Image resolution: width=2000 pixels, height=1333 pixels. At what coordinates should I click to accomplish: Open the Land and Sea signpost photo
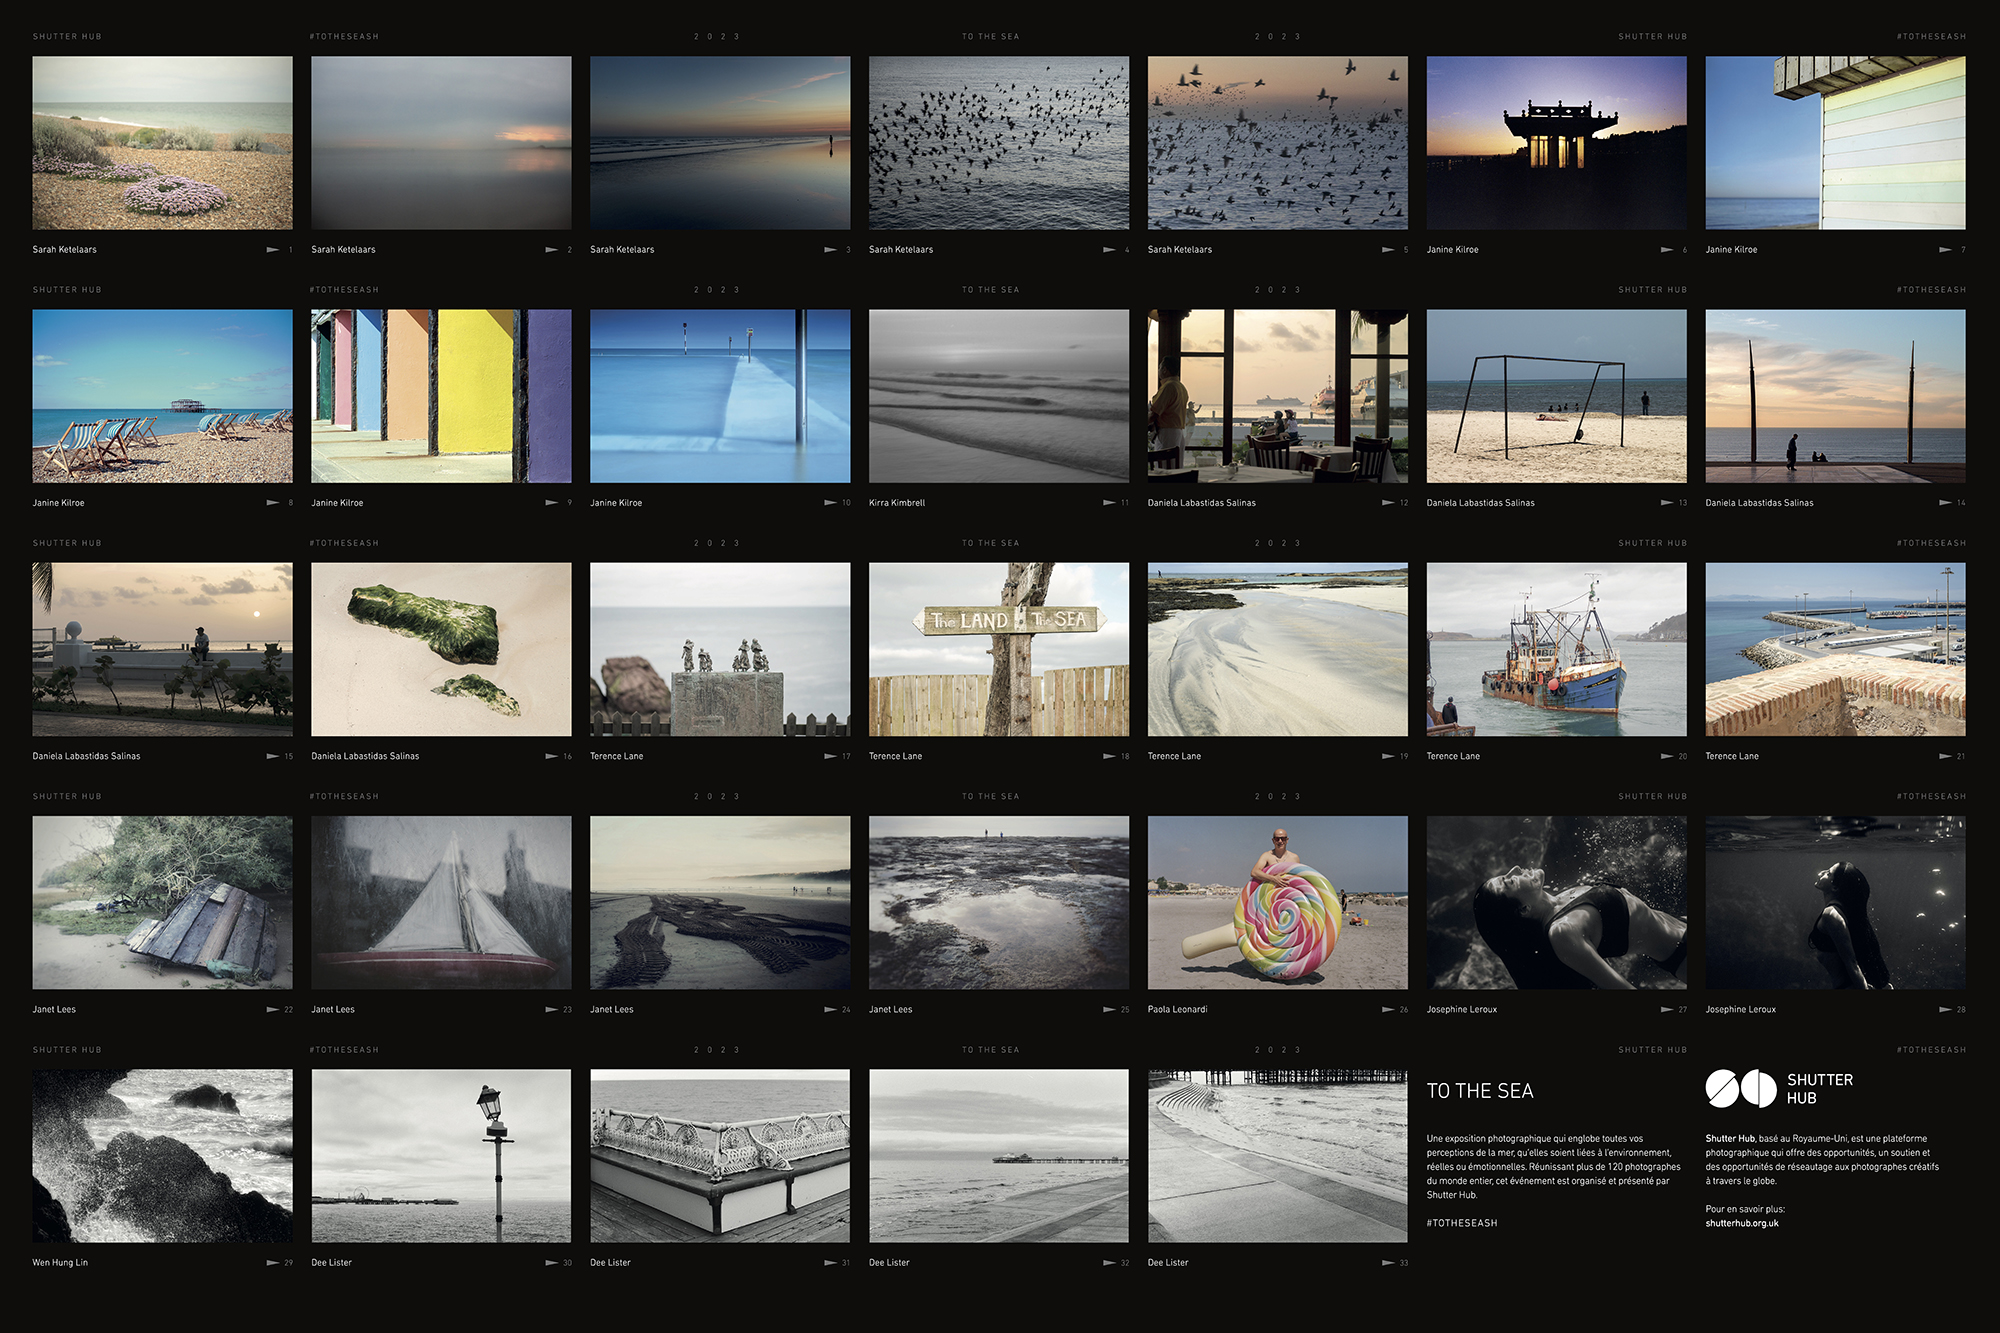click(999, 649)
